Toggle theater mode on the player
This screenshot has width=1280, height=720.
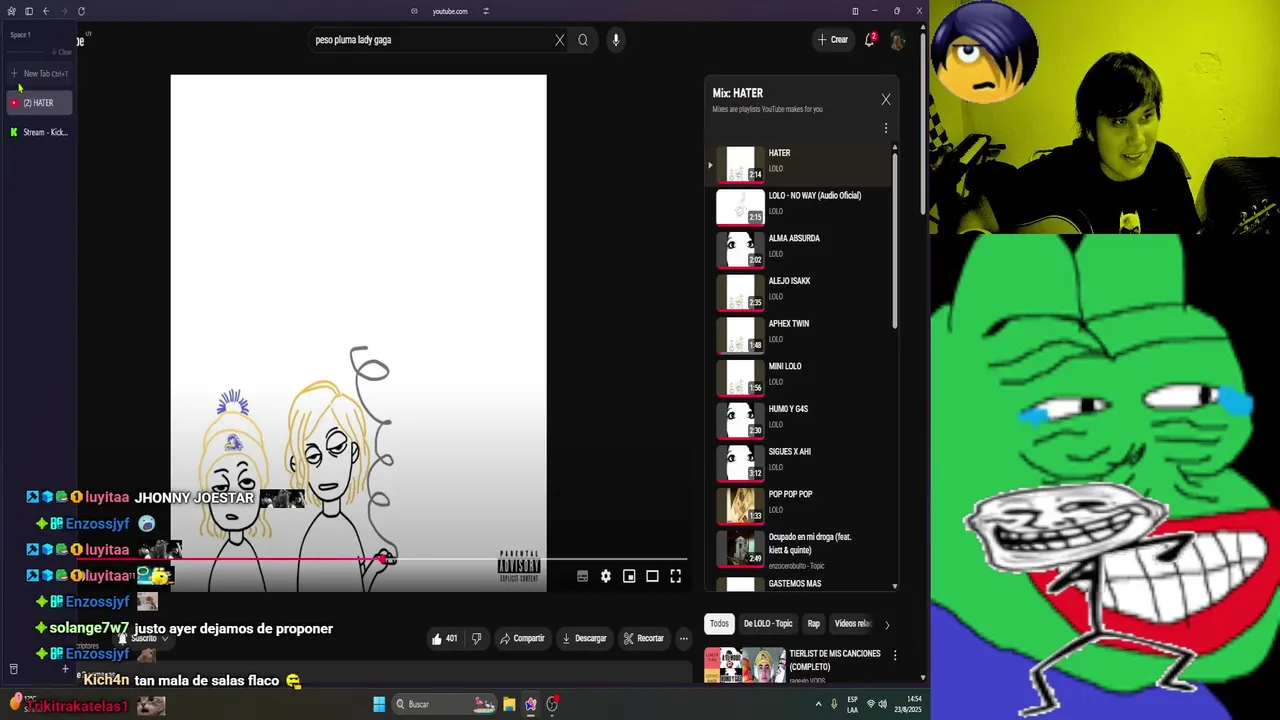(x=652, y=576)
